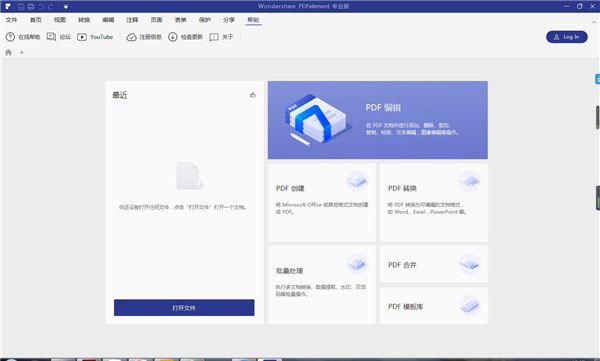This screenshot has height=361, width=600.
Task: Open the PDF 转换 card
Action: (434, 203)
